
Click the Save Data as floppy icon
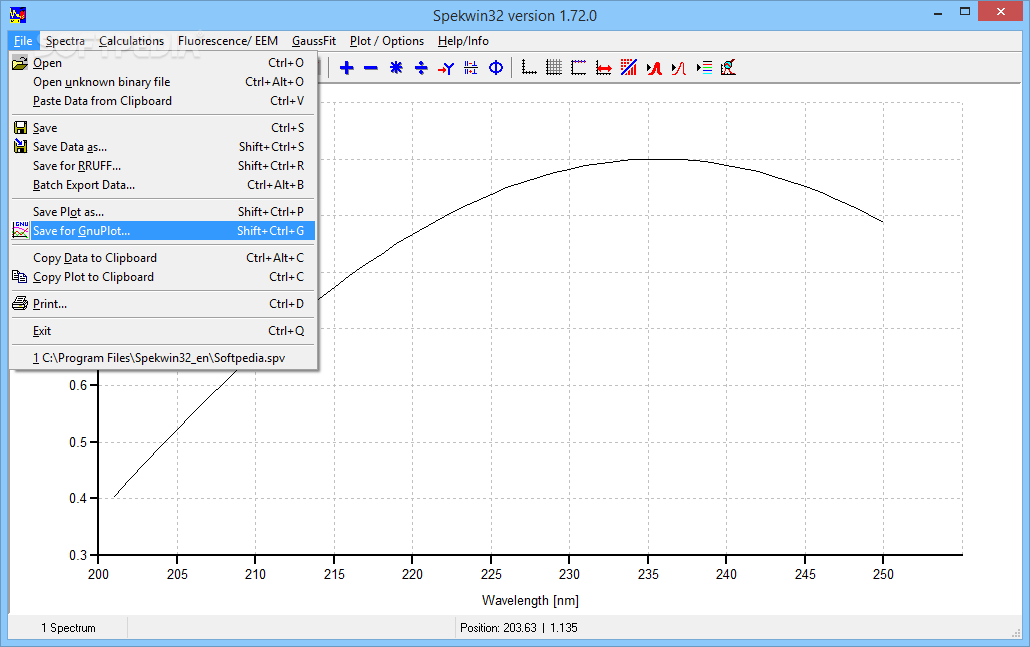(x=20, y=146)
